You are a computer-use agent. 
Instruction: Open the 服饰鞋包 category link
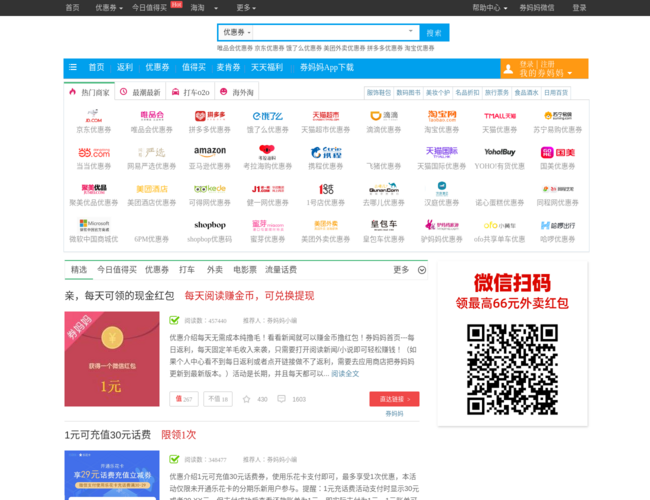pyautogui.click(x=379, y=92)
